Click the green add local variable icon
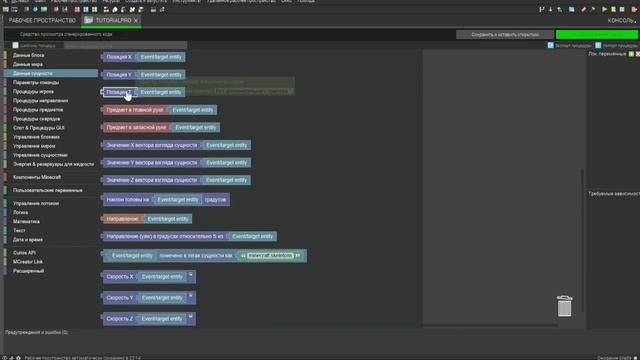640x360 pixels. coord(631,54)
